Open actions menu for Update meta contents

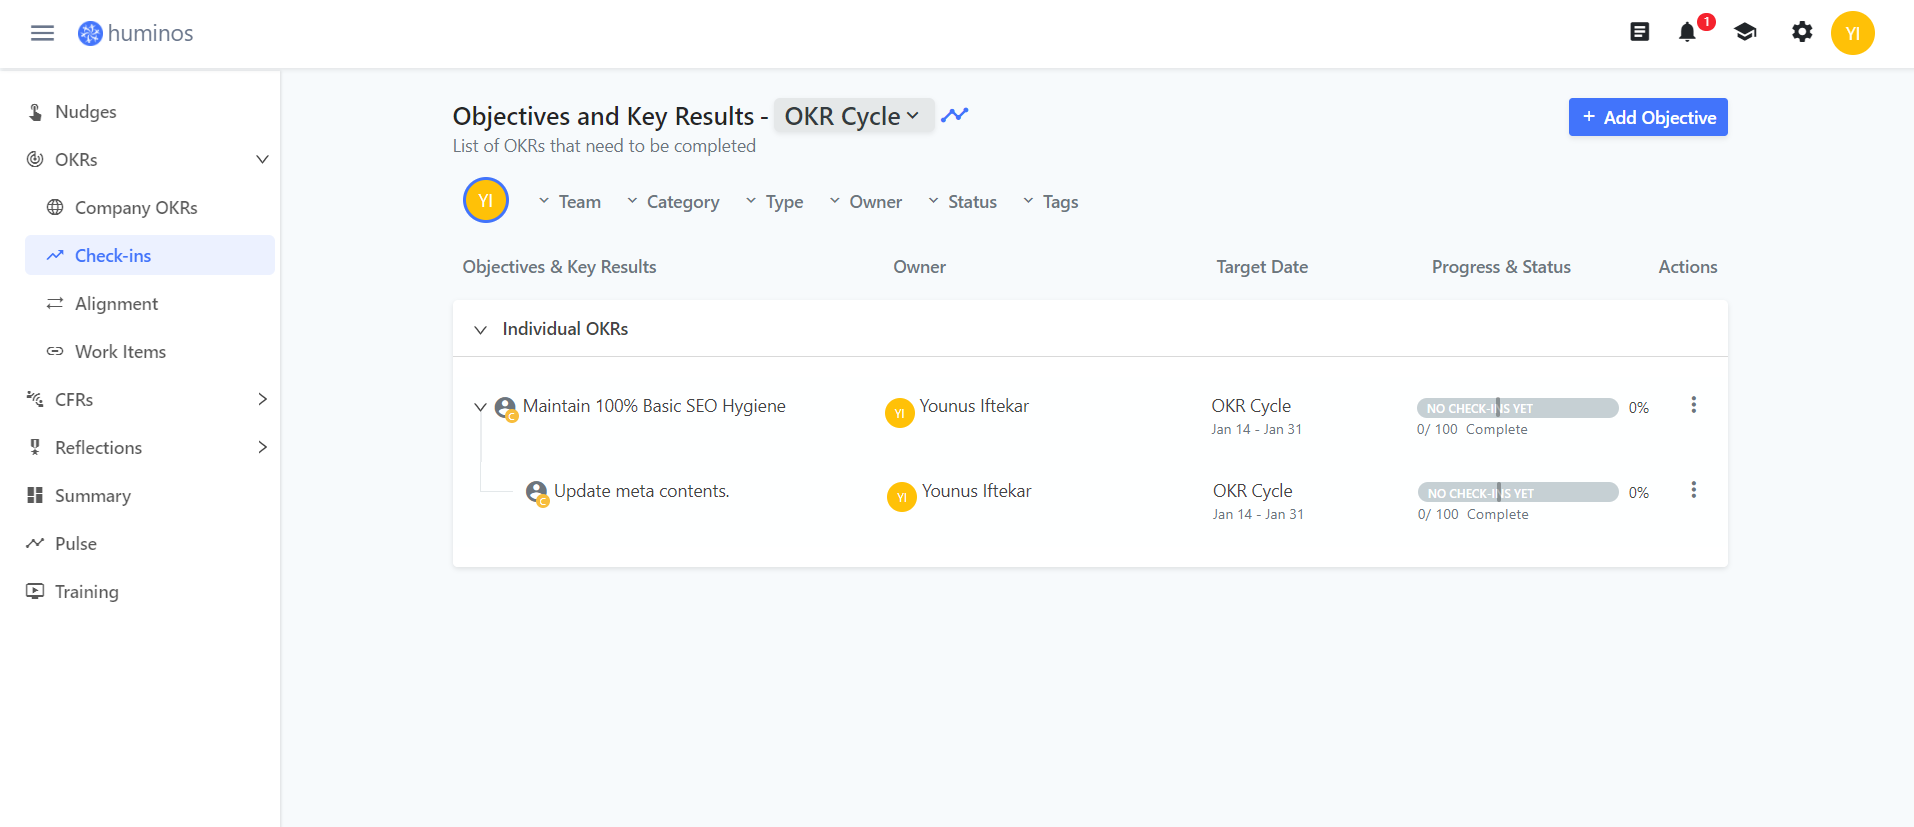[x=1693, y=490]
